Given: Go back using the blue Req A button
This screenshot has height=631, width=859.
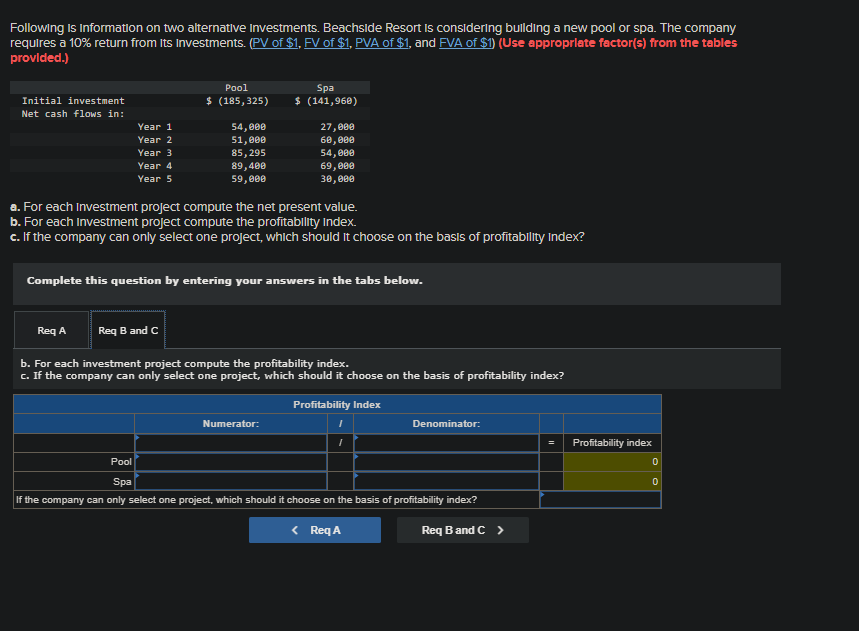Looking at the screenshot, I should [x=315, y=530].
